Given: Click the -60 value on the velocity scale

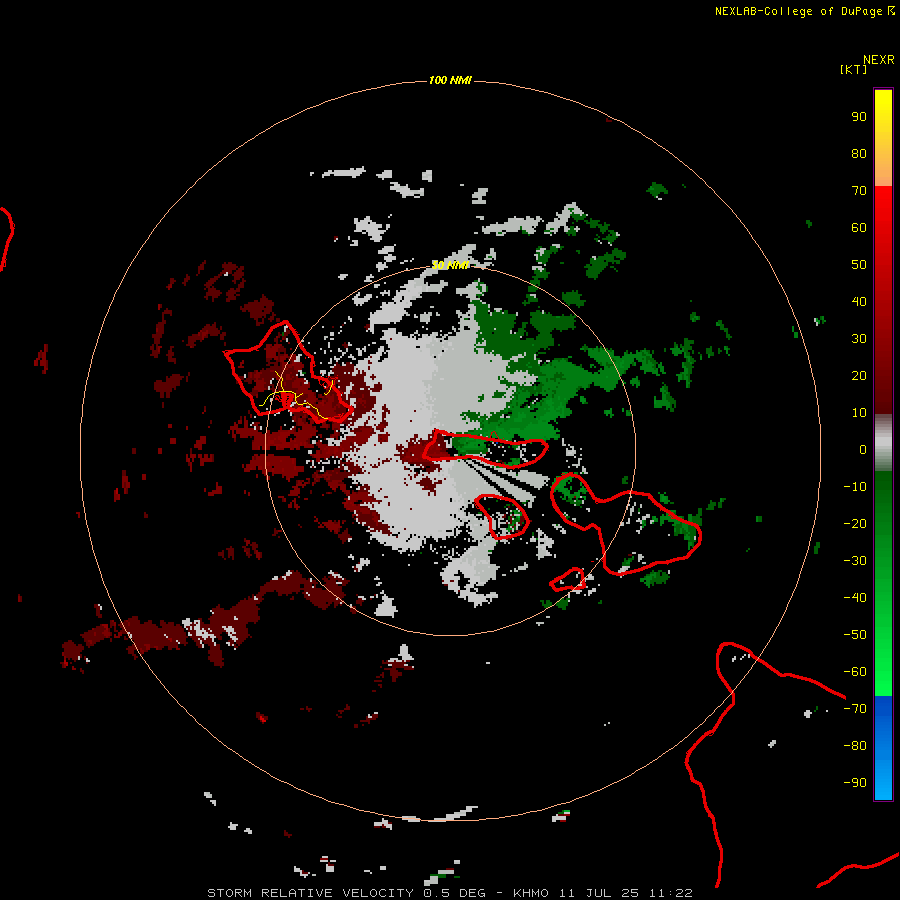Looking at the screenshot, I should pyautogui.click(x=855, y=672).
